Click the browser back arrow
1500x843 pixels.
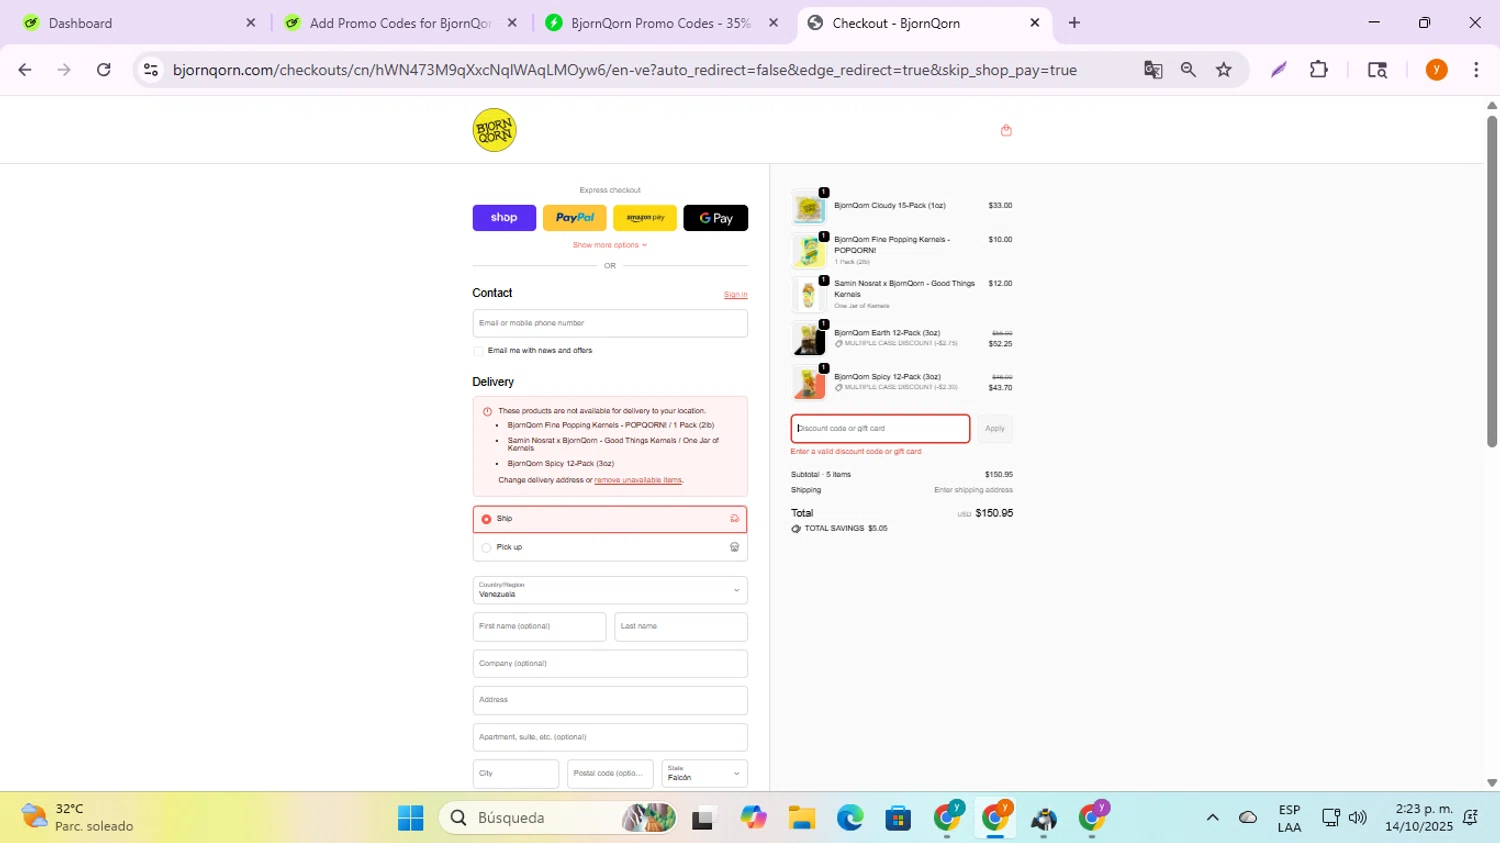coord(25,70)
